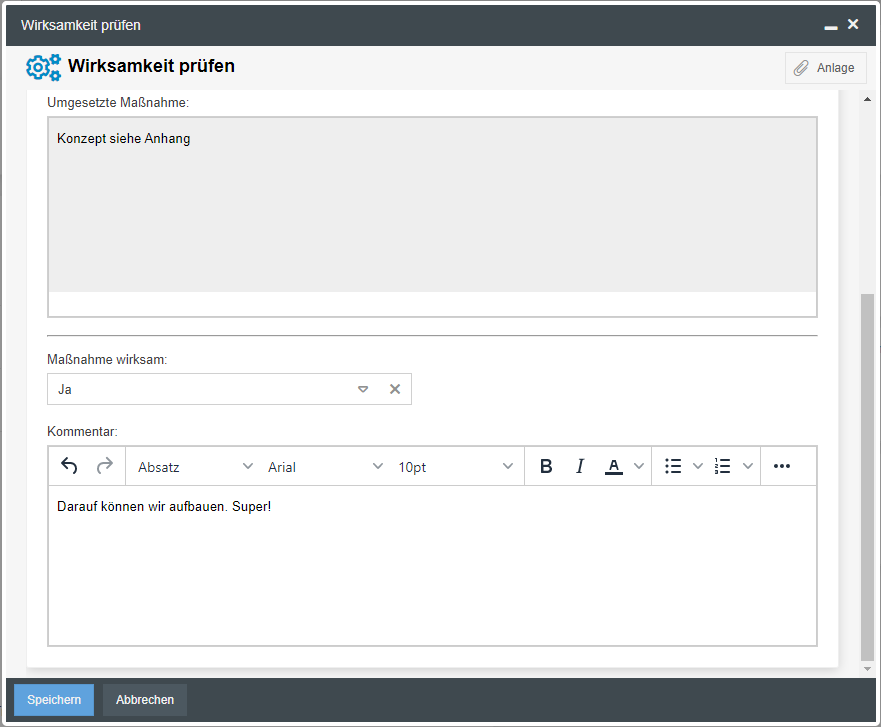Apply text color with the underlined A
Screen dimensions: 881x727
pyautogui.click(x=614, y=466)
